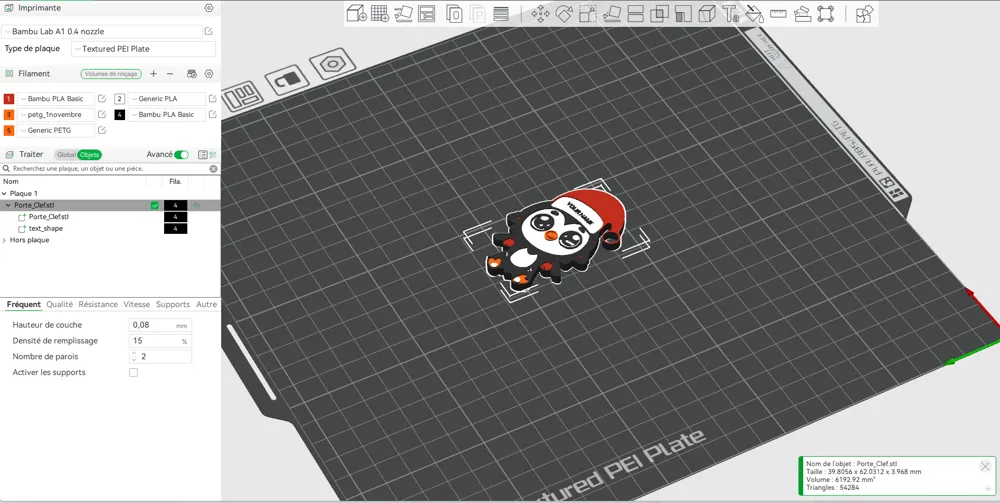Open the Résistance tab
This screenshot has width=1000, height=503.
click(x=98, y=305)
